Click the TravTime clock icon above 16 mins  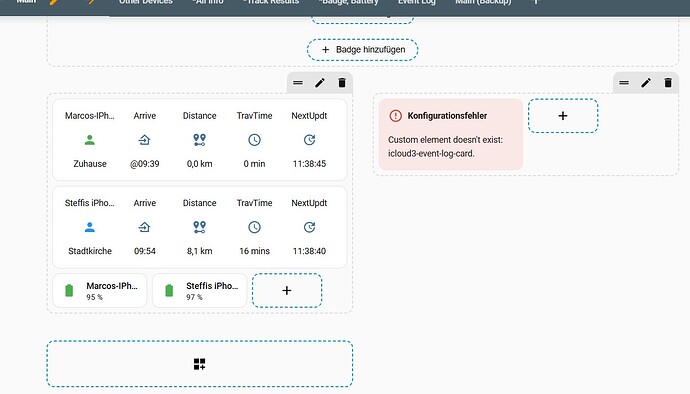254,227
